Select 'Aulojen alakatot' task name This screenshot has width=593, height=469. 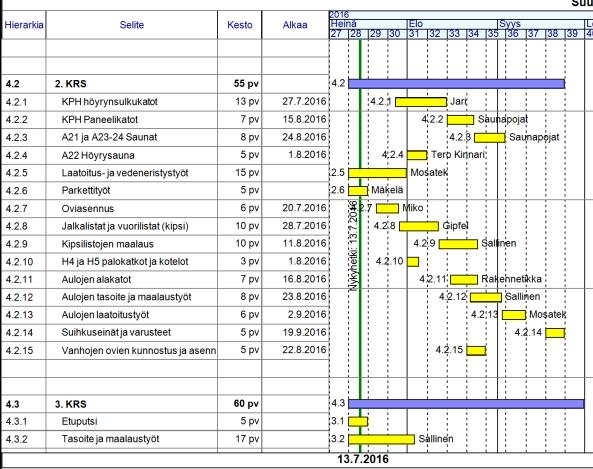(96, 280)
